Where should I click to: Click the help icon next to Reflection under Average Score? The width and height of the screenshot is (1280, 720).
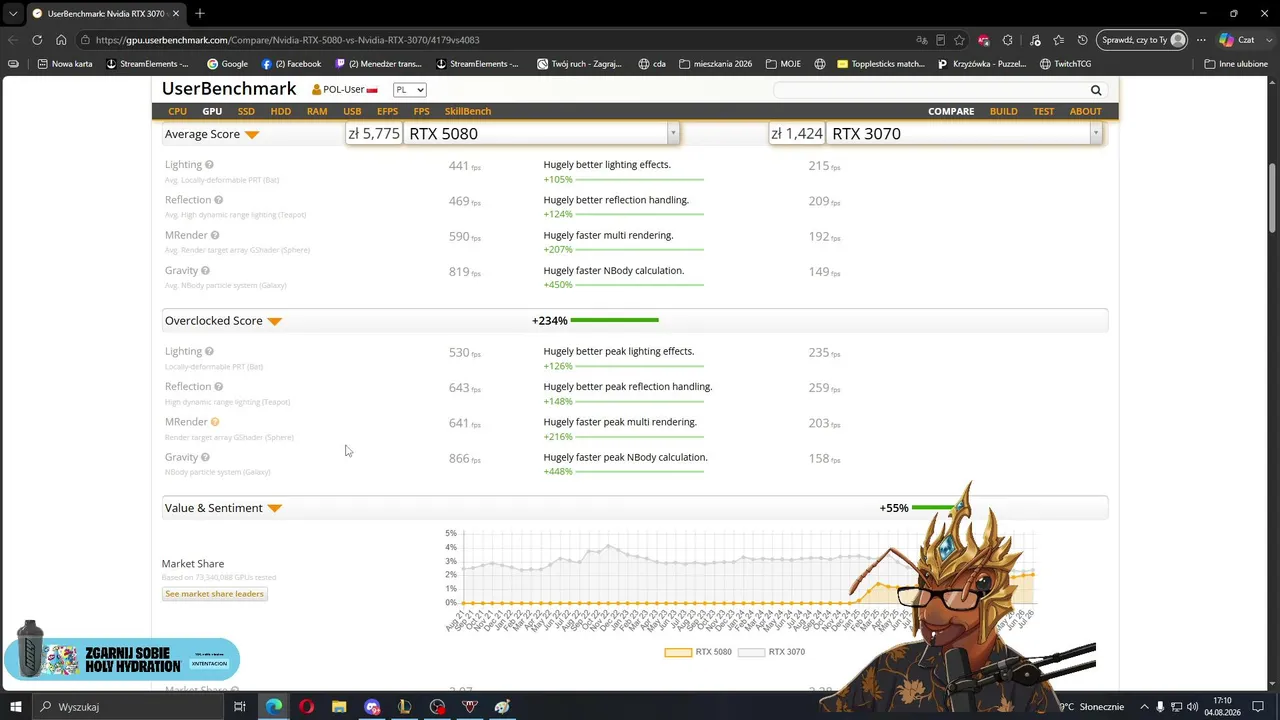218,200
